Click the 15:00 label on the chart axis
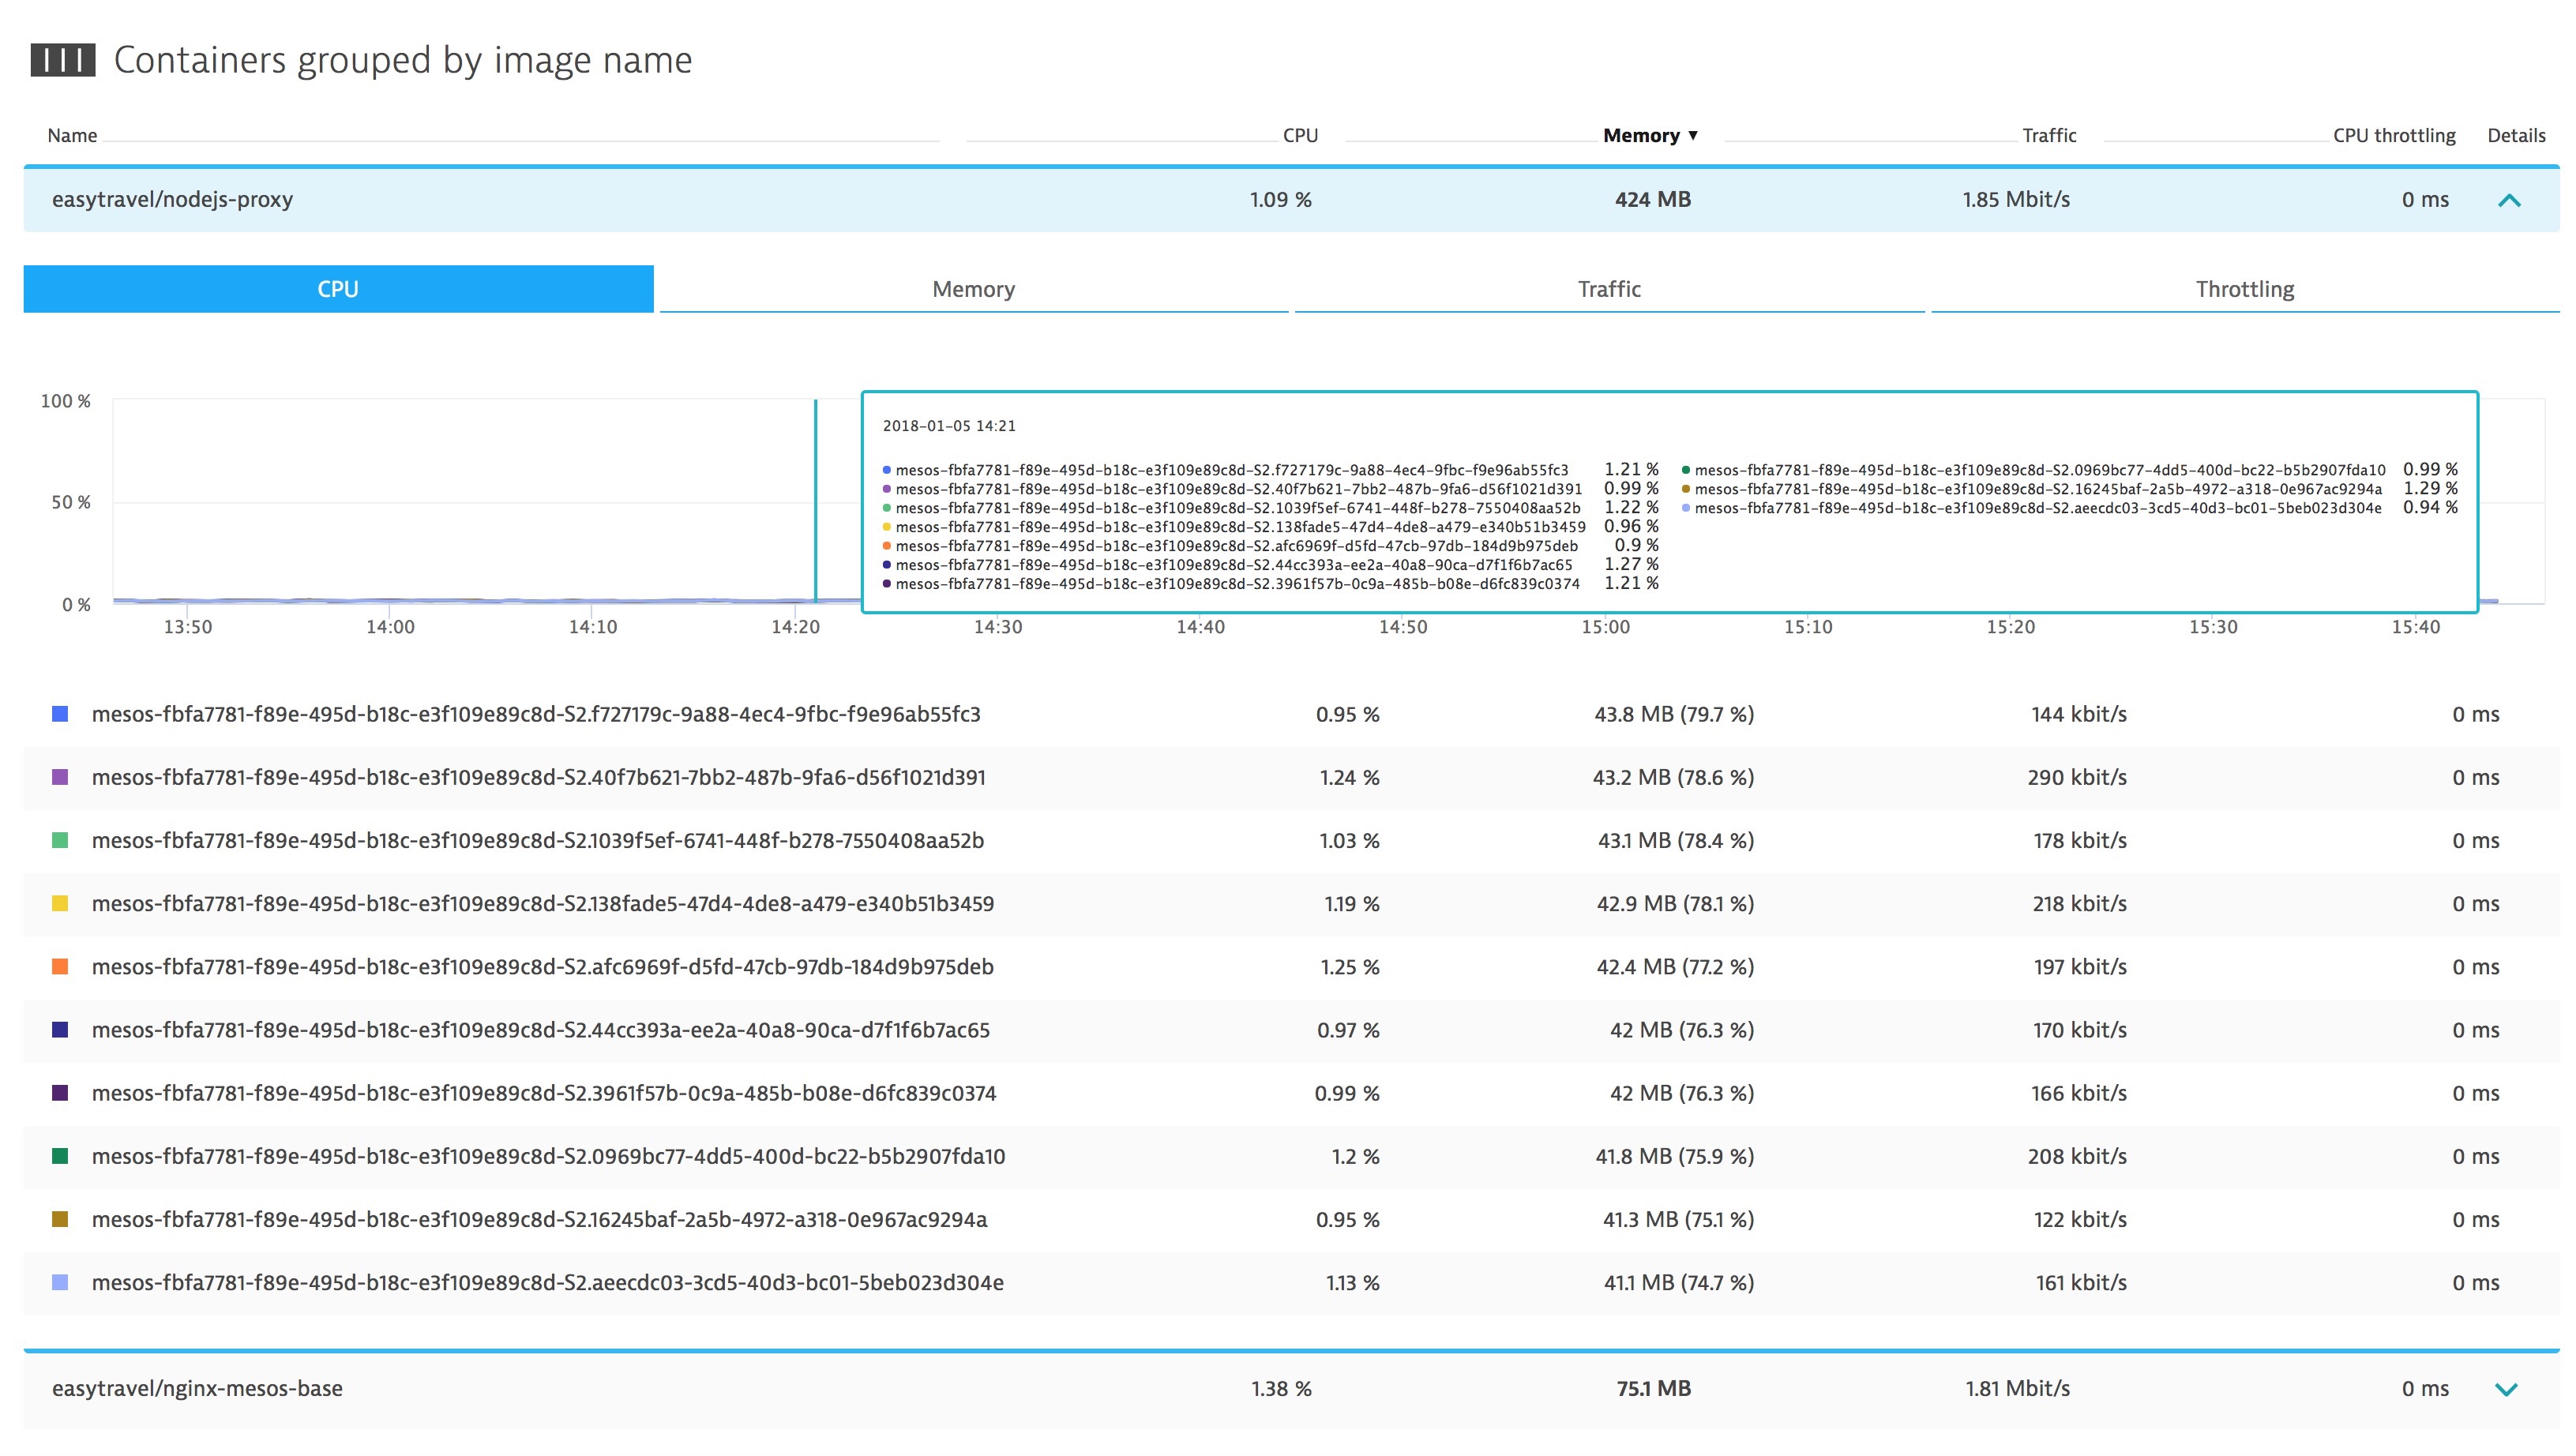The width and height of the screenshot is (2576, 1456). (1605, 627)
